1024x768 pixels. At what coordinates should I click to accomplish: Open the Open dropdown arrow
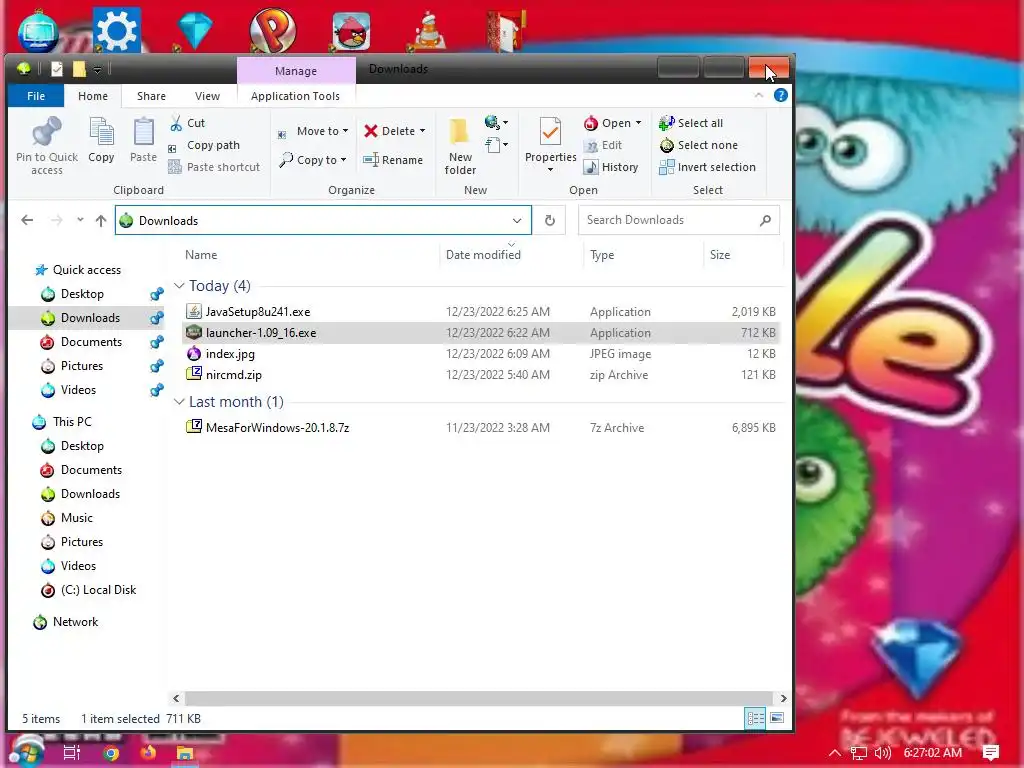[638, 123]
